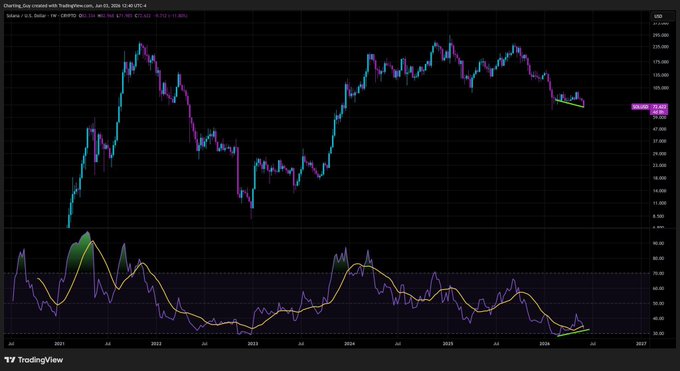Click the SOLUSD symbol label tag
Screen dimensions: 680x371
pos(641,106)
